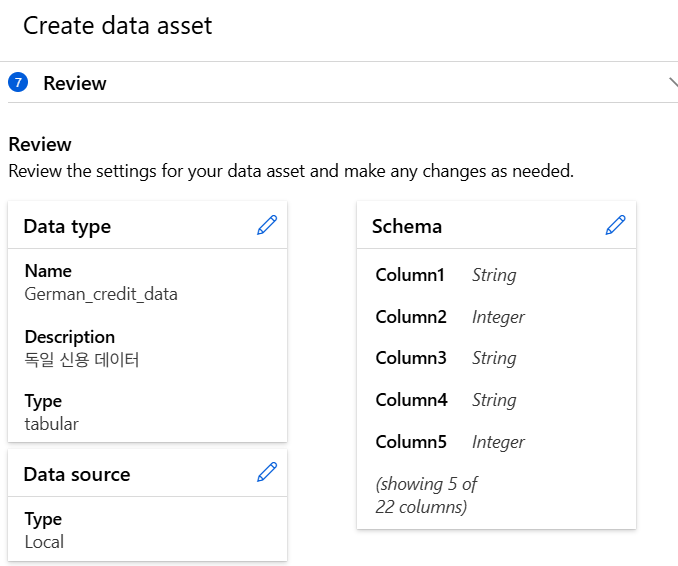Select the German_credit_data name value

[x=100, y=294]
